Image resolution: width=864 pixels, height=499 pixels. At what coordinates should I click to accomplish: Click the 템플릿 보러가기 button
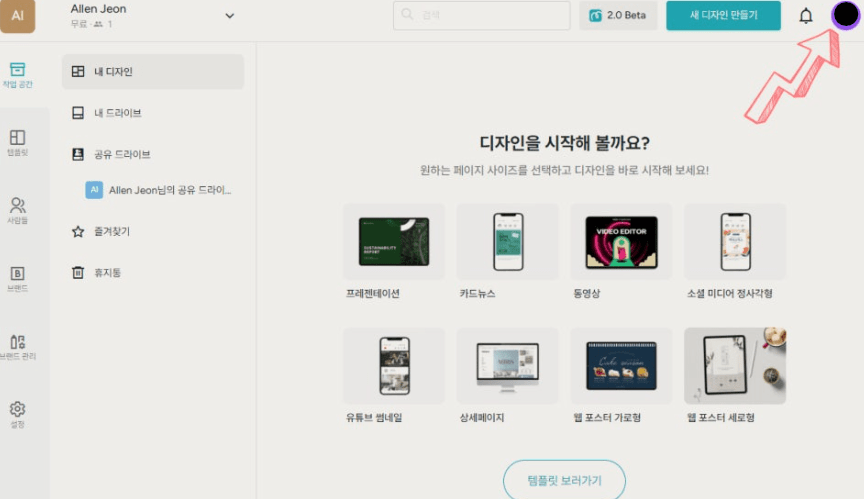point(564,480)
